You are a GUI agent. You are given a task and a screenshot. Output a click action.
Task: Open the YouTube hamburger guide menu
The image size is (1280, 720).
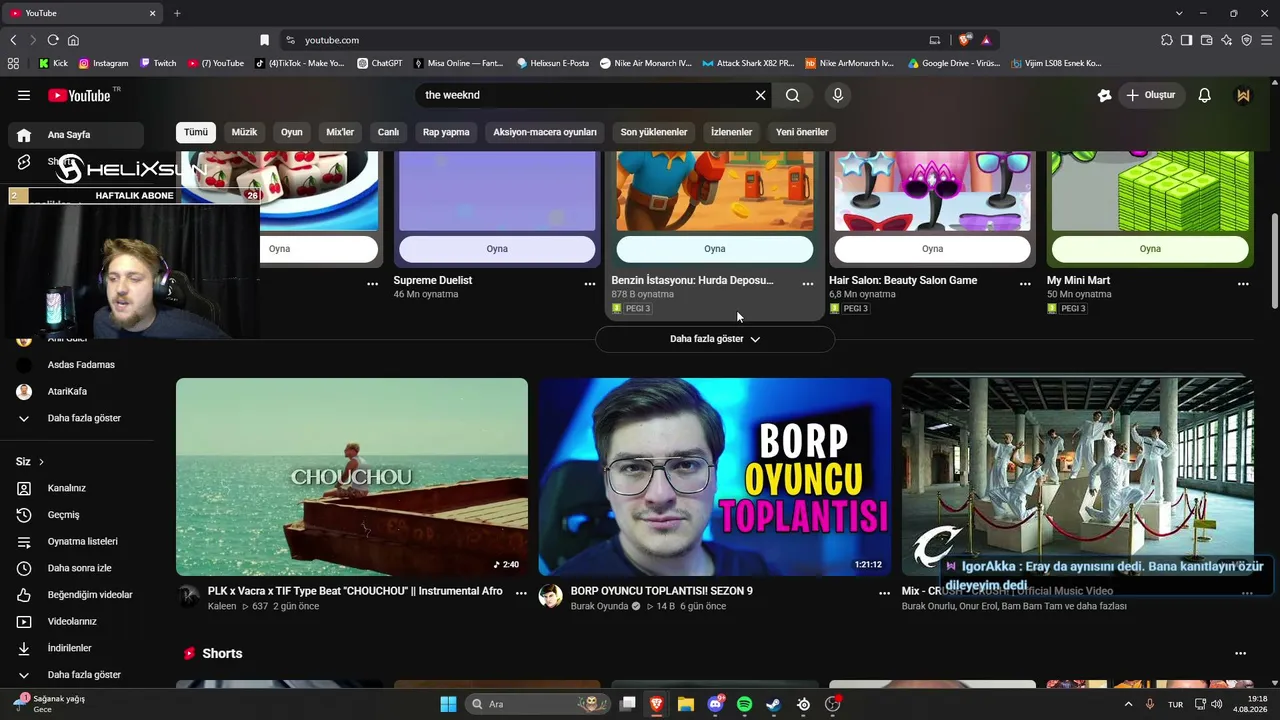(24, 95)
